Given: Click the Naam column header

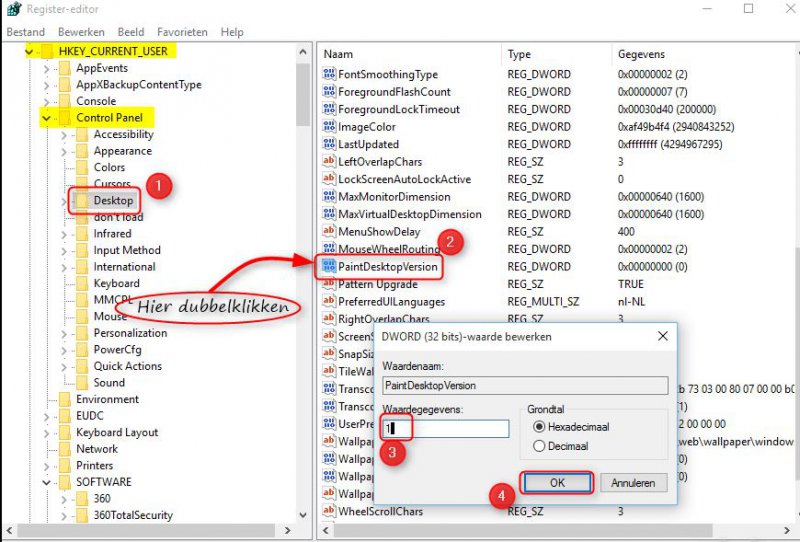Looking at the screenshot, I should (x=339, y=54).
